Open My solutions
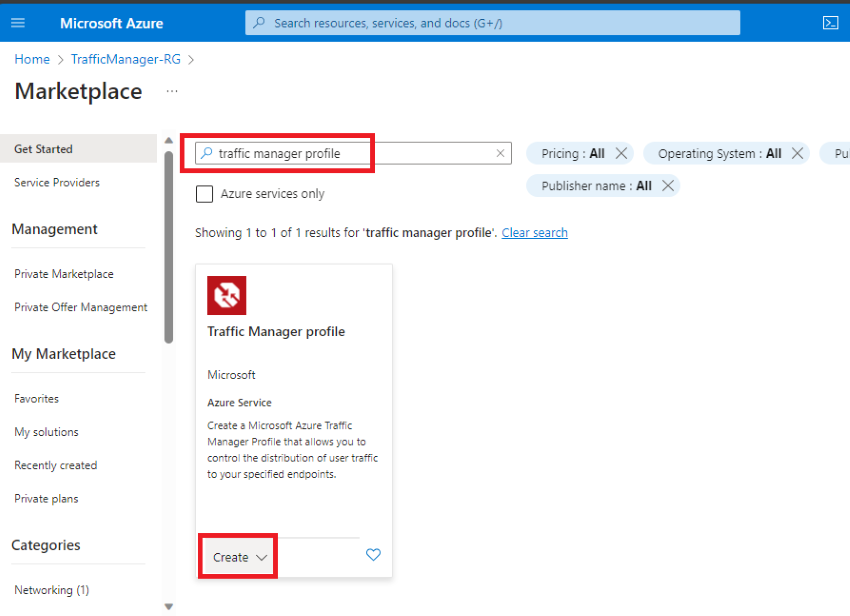This screenshot has height=616, width=850. click(46, 432)
